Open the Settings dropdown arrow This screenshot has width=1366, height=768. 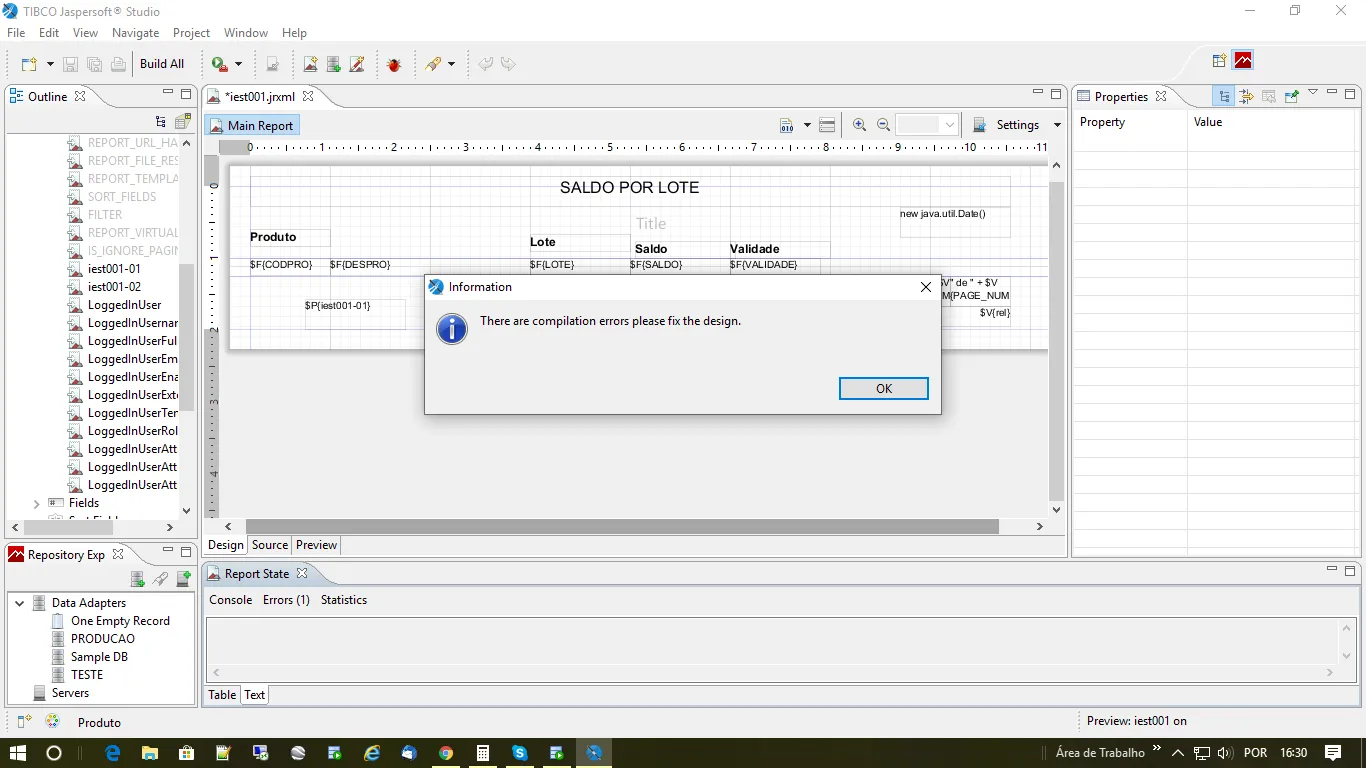(x=1057, y=125)
